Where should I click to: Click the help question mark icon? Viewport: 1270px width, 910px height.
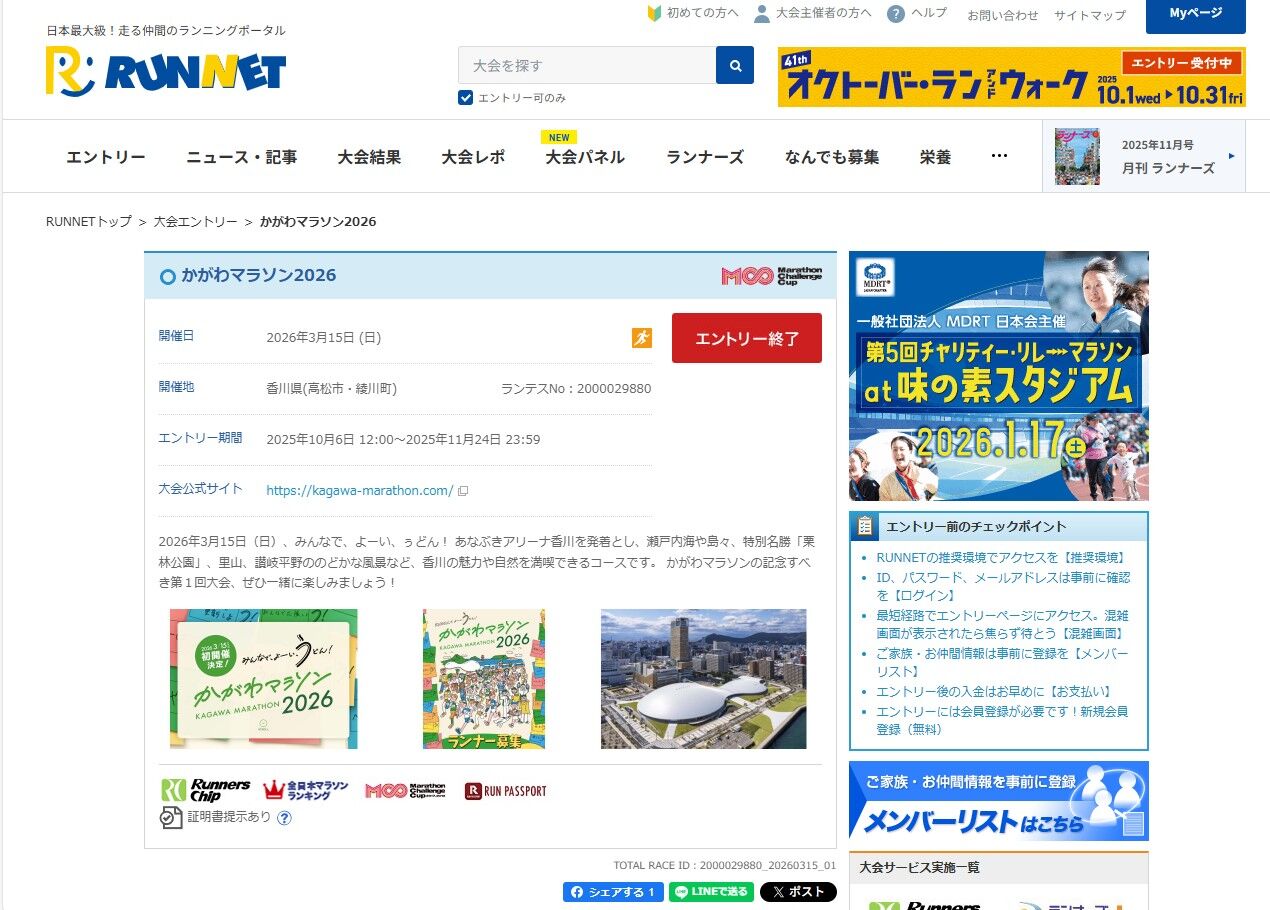(x=896, y=14)
